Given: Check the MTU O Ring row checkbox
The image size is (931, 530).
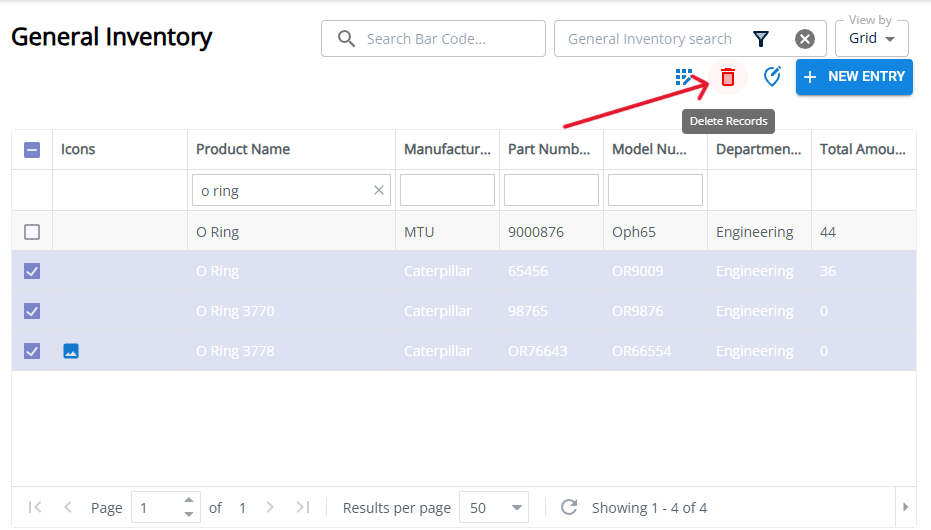Looking at the screenshot, I should pyautogui.click(x=32, y=232).
